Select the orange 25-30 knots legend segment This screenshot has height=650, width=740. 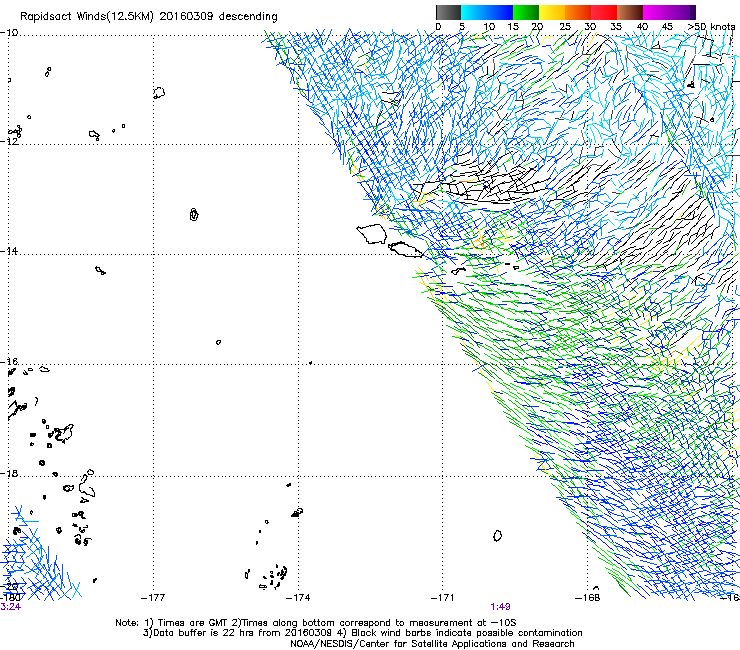(578, 12)
